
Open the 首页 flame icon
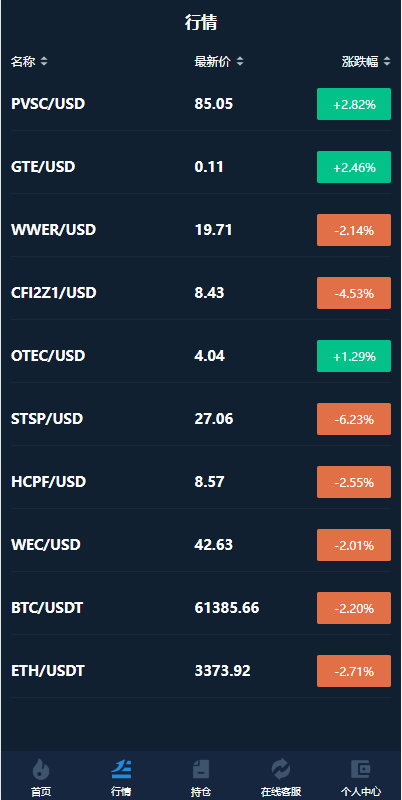coord(41,768)
